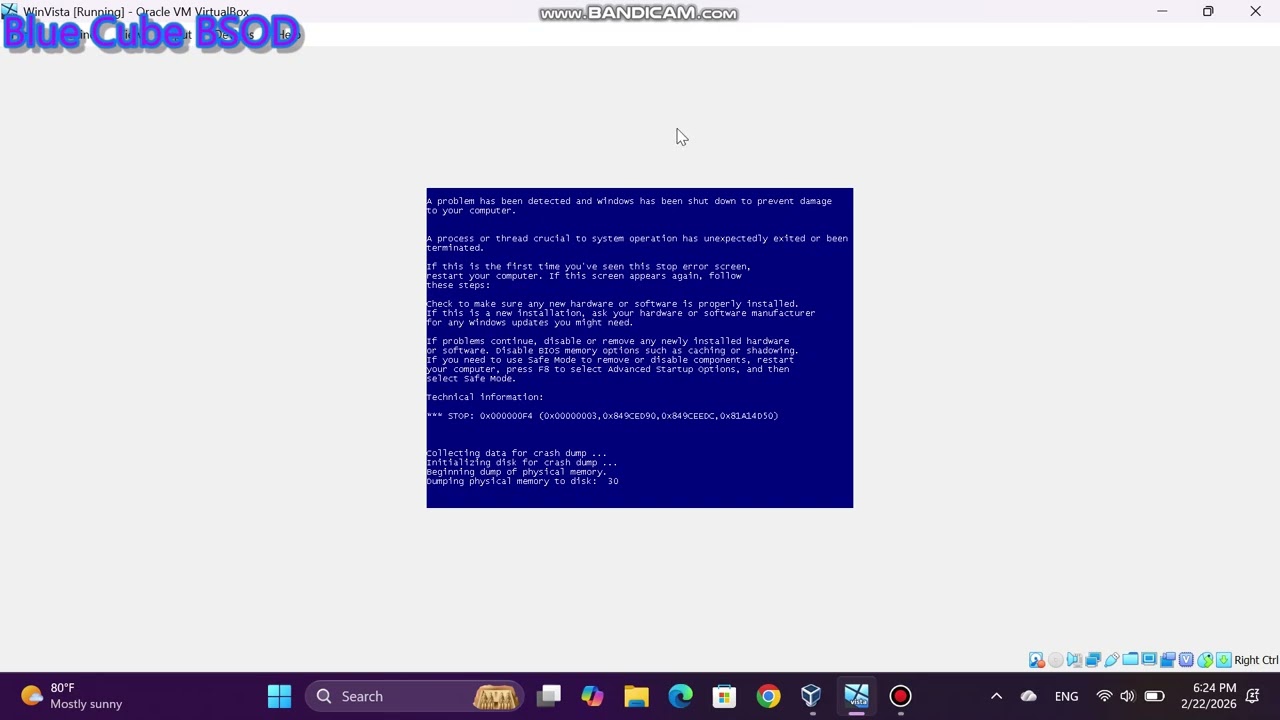Click the CPU virtualization 'V' status icon
The width and height of the screenshot is (1280, 720).
coord(1186,660)
